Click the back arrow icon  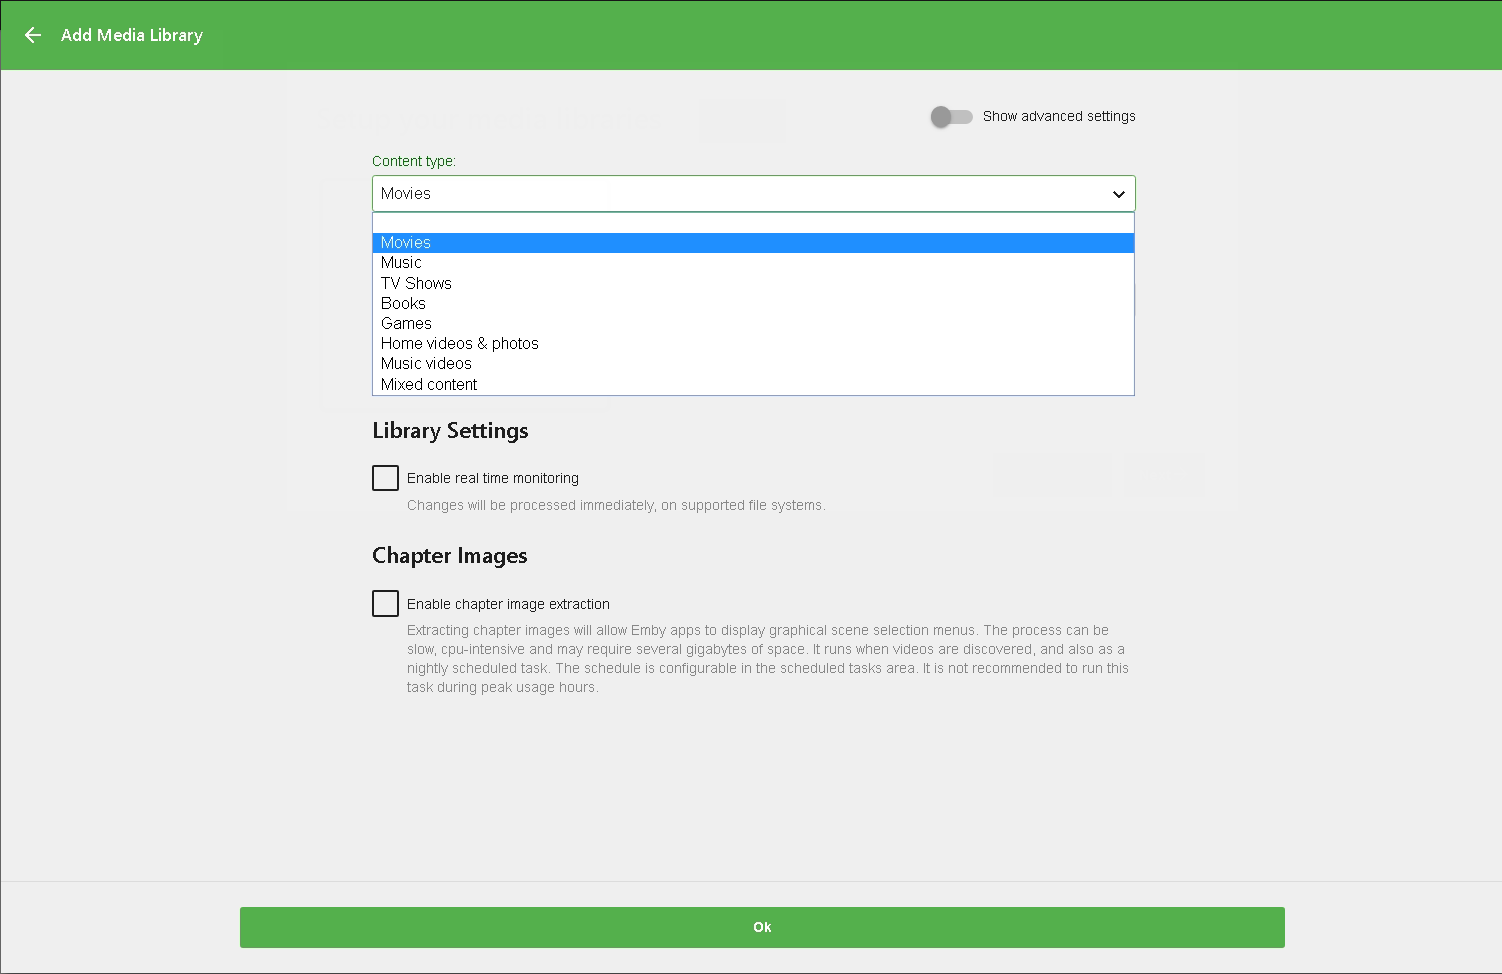point(33,35)
